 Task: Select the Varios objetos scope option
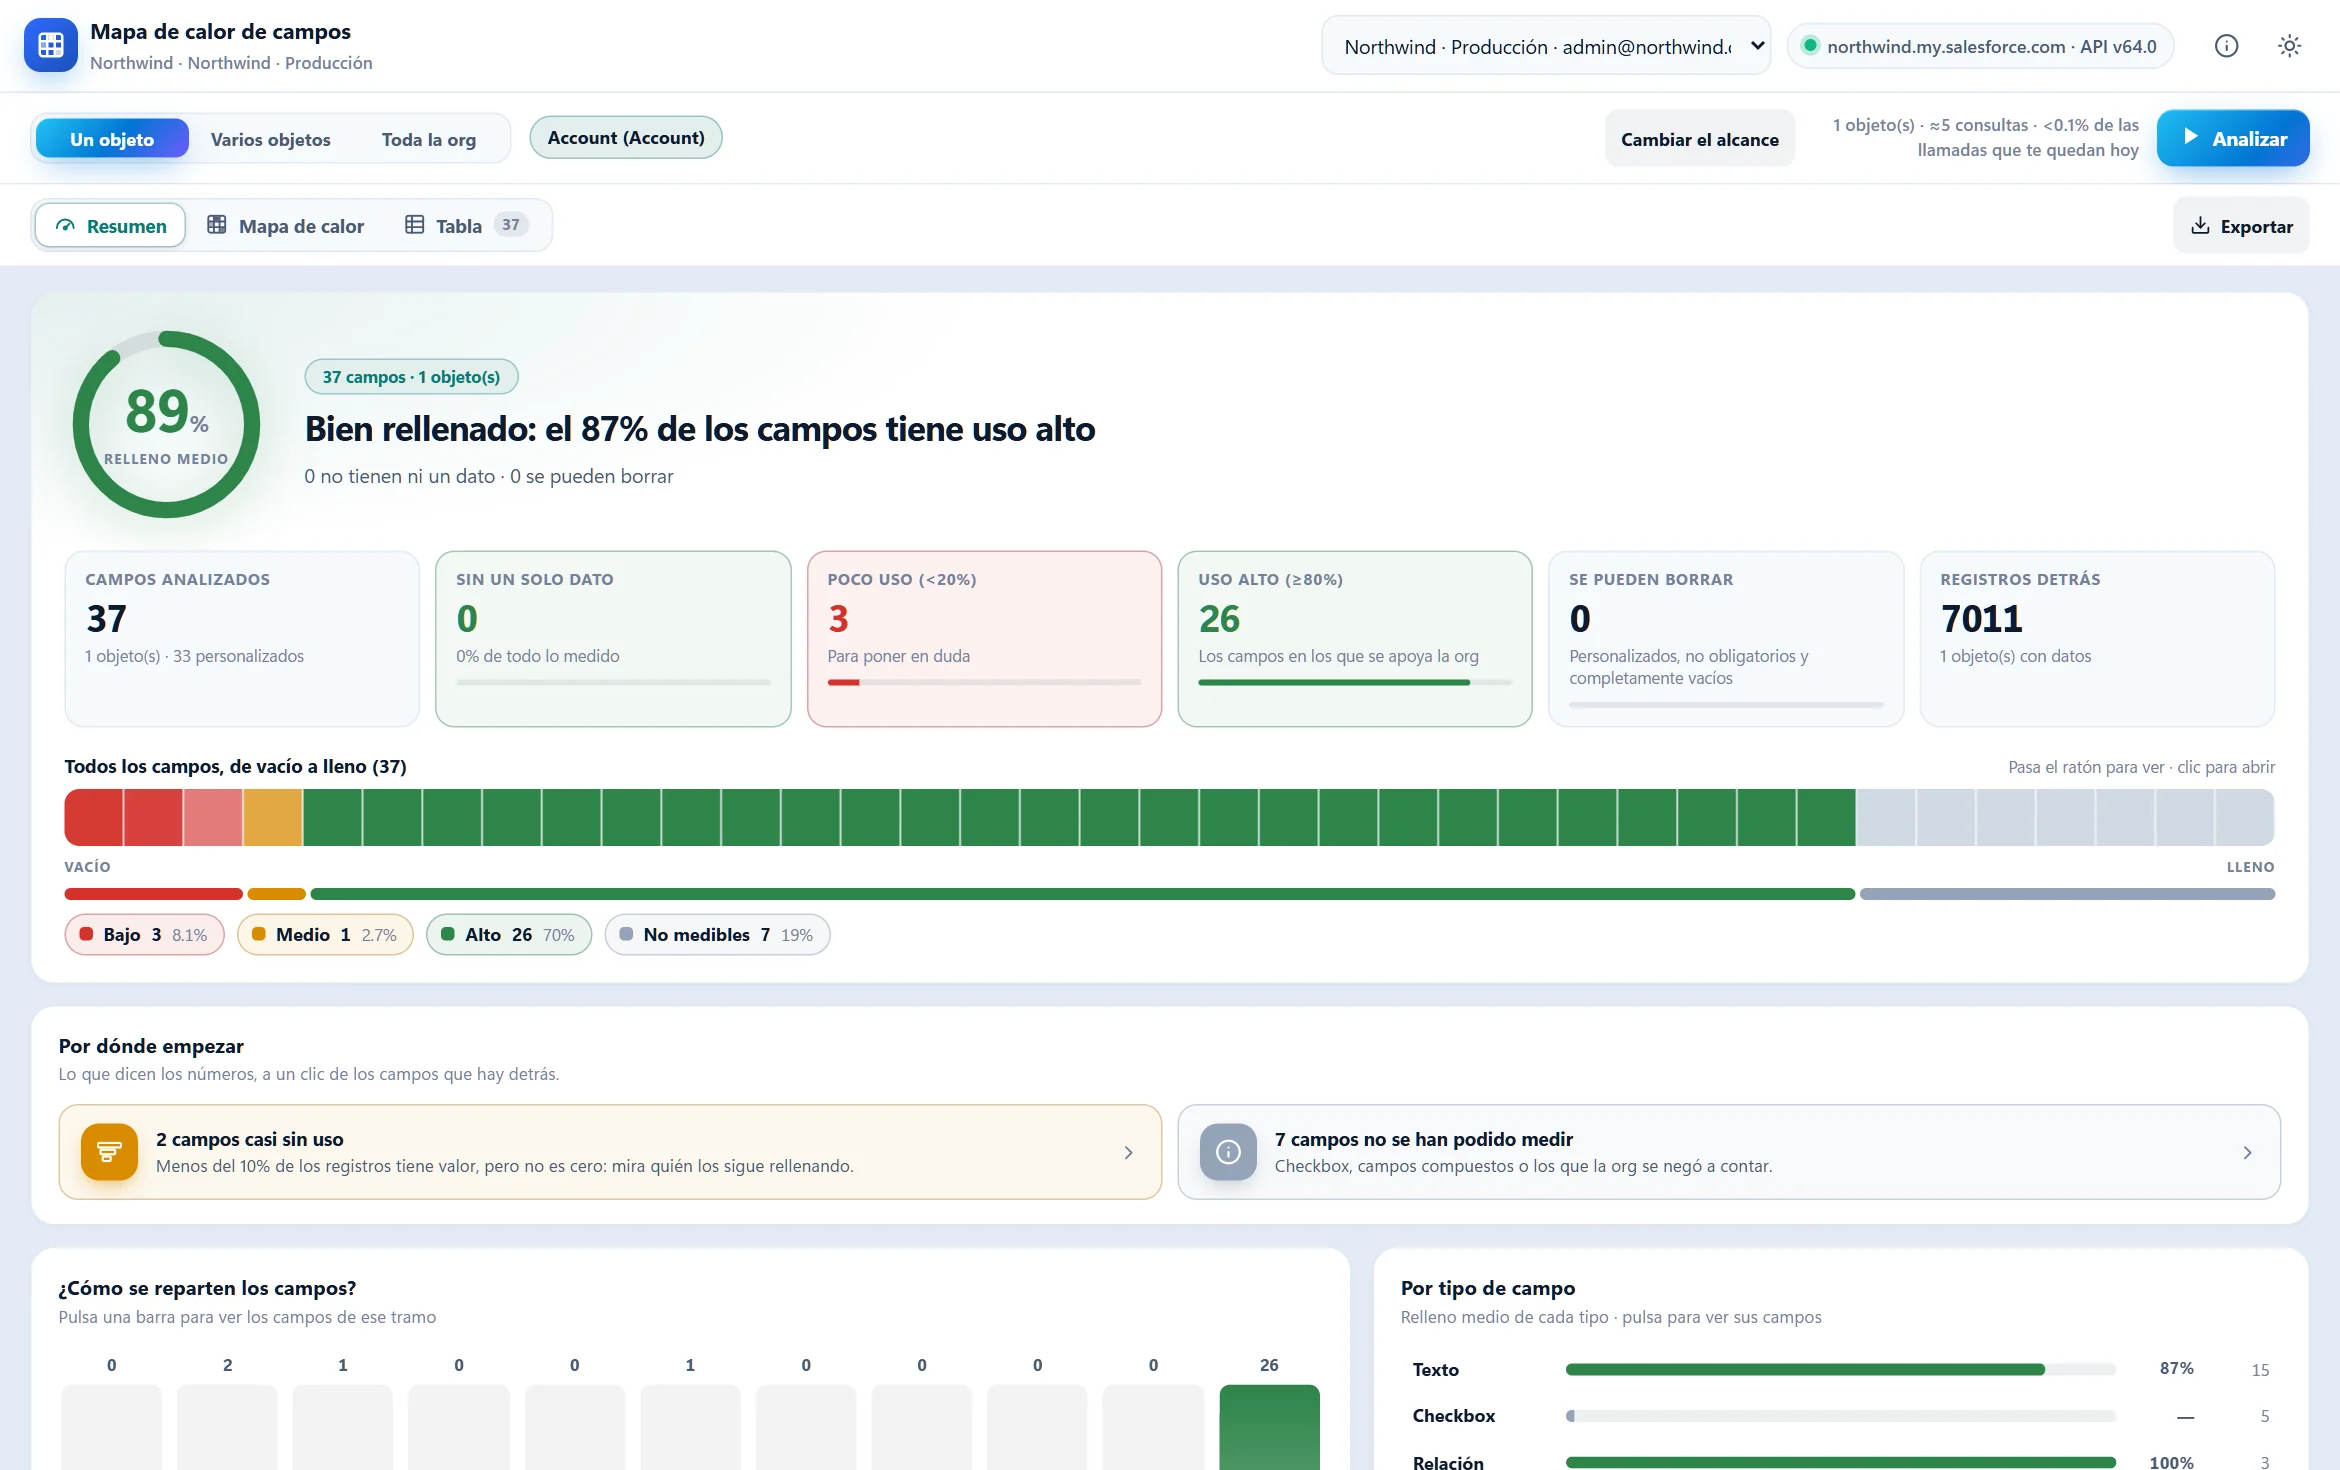pos(270,139)
